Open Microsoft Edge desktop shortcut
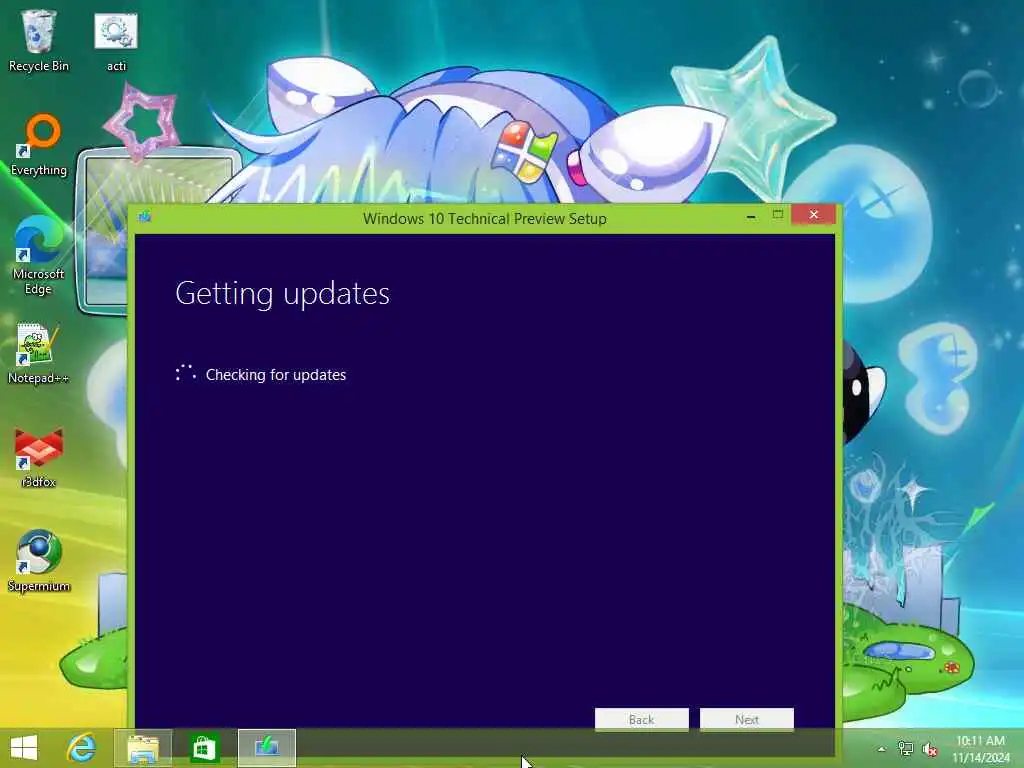The width and height of the screenshot is (1024, 768). (x=39, y=255)
